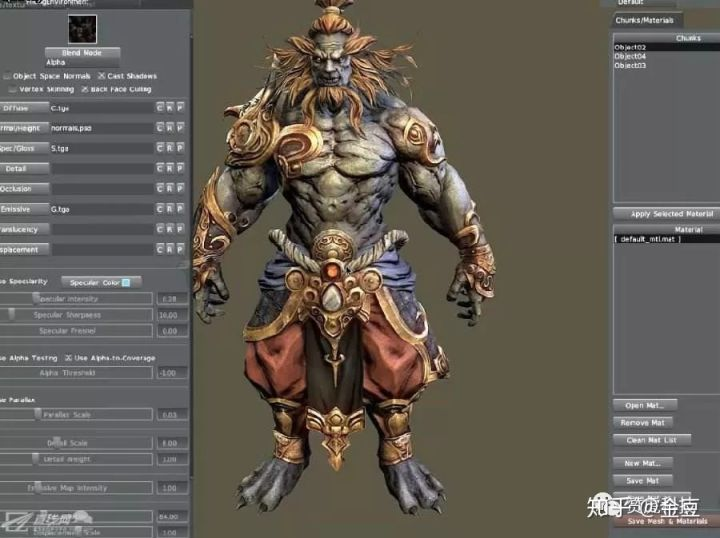Screen dimensions: 720x538
Task: Click the C button in the Diffuse row
Action: tap(160, 108)
